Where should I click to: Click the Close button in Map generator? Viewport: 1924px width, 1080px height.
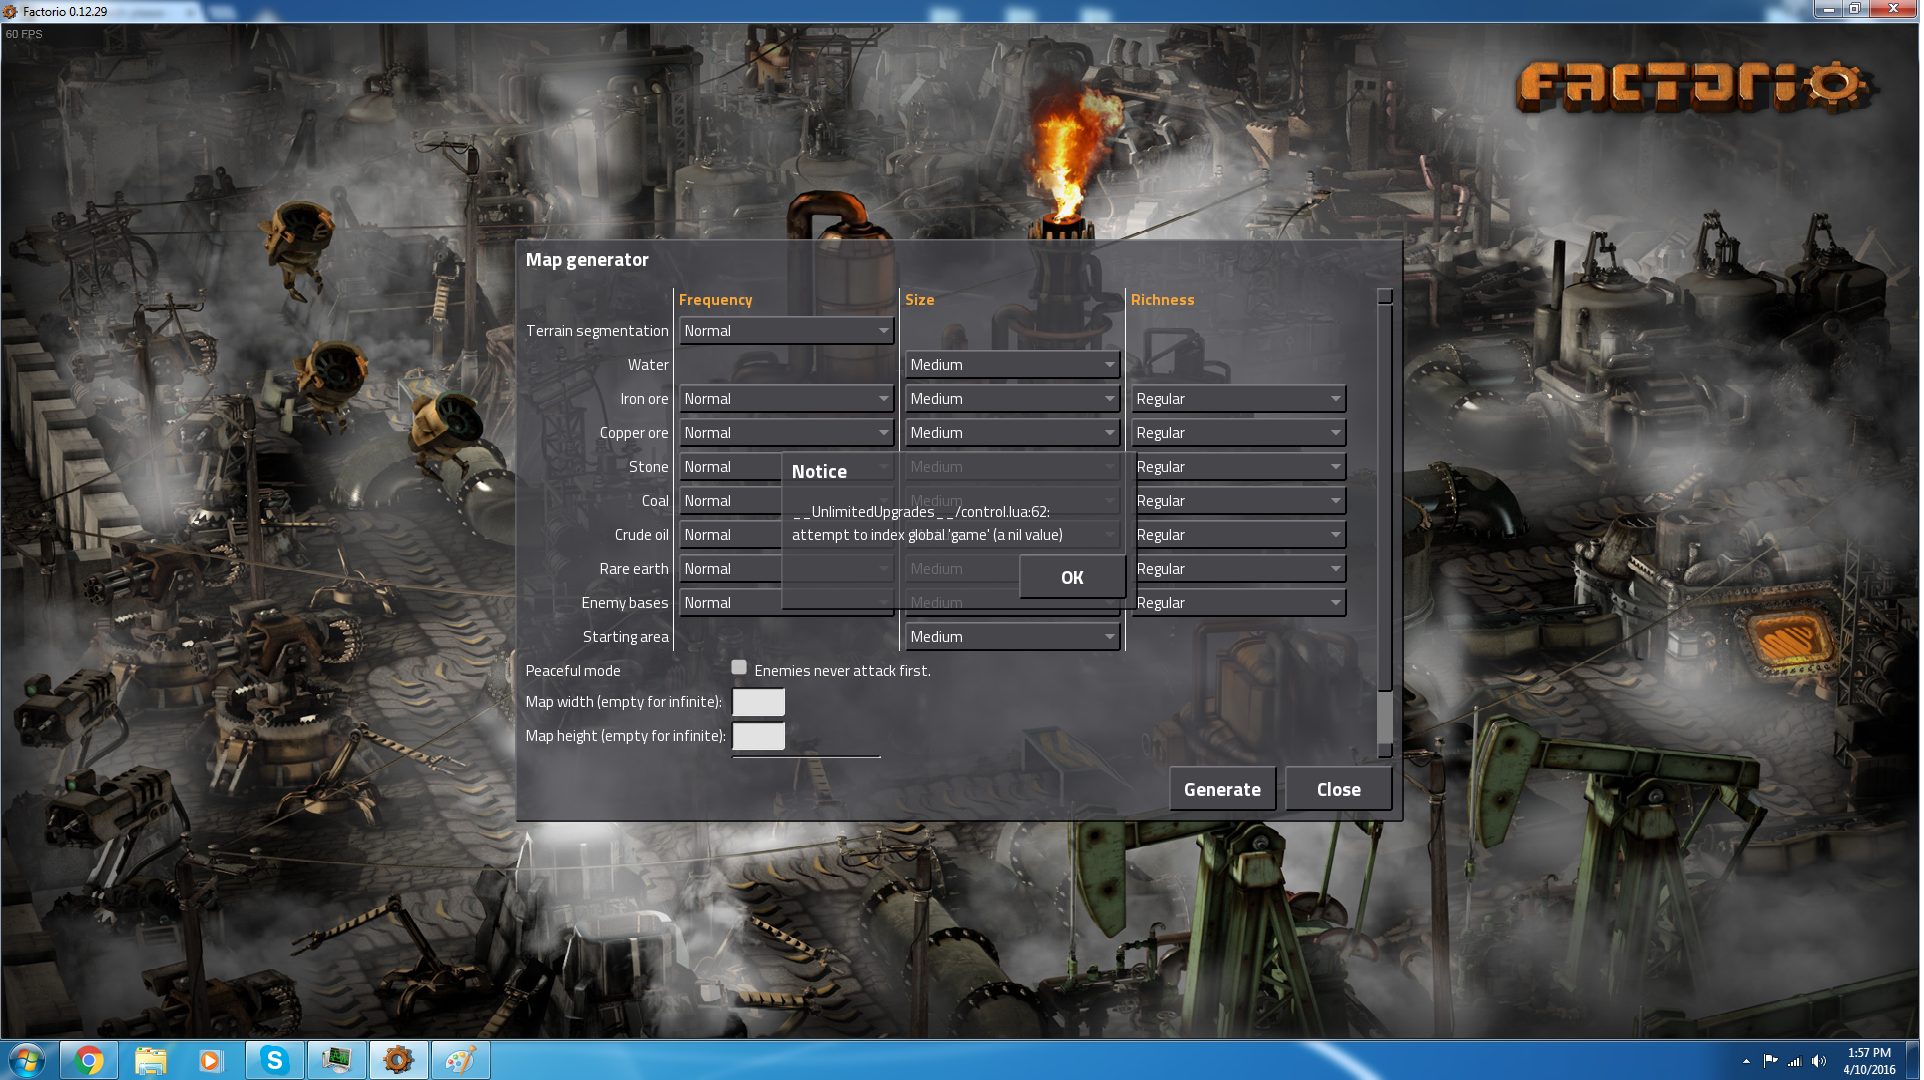click(1339, 790)
